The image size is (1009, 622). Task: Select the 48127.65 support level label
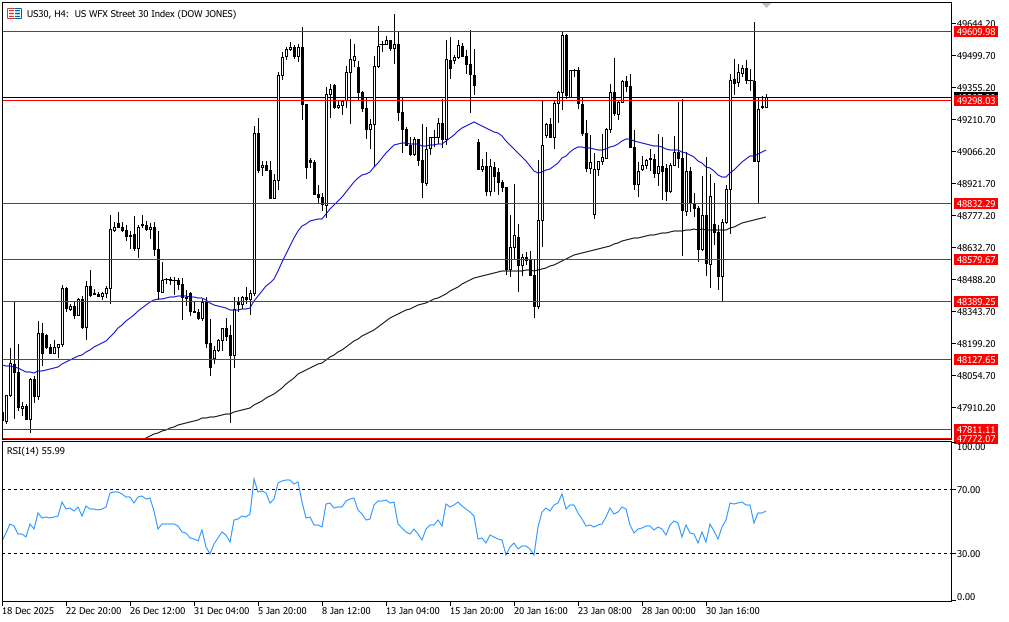[x=976, y=359]
